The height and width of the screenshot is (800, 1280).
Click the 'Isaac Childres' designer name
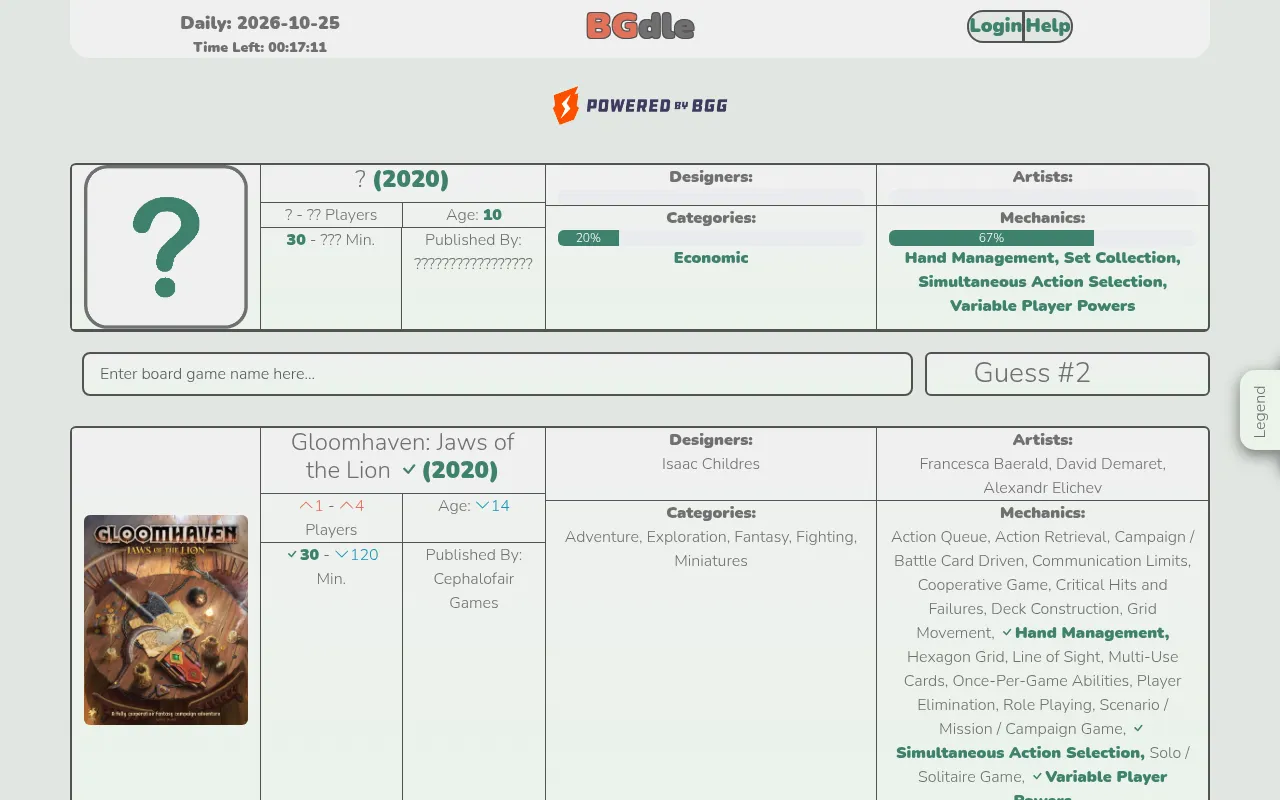pyautogui.click(x=711, y=464)
